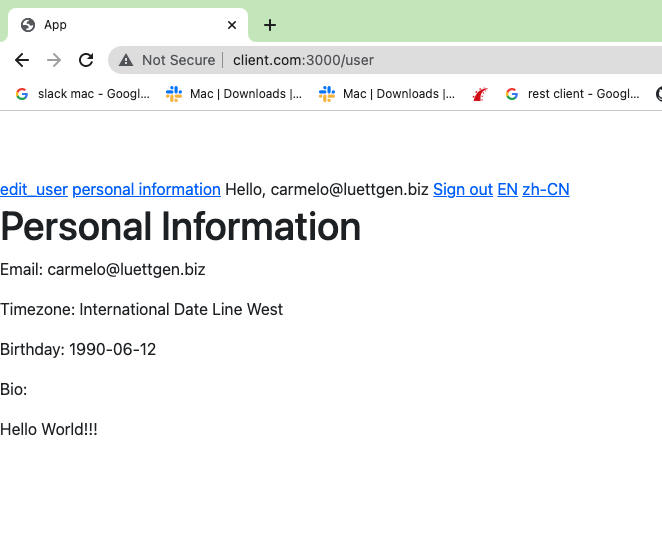This screenshot has width=662, height=554.
Task: Sign out of the account
Action: (463, 189)
